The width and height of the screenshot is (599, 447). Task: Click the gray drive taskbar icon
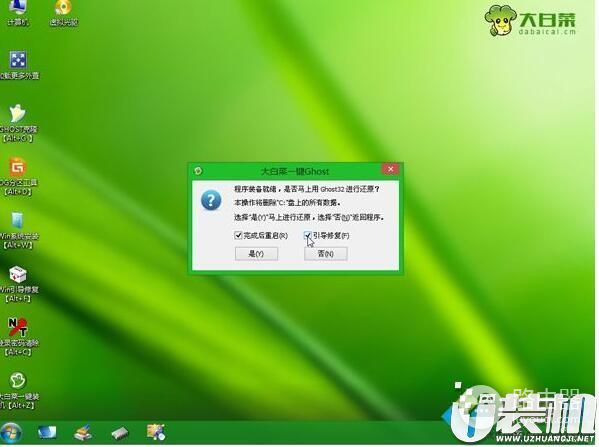120,433
